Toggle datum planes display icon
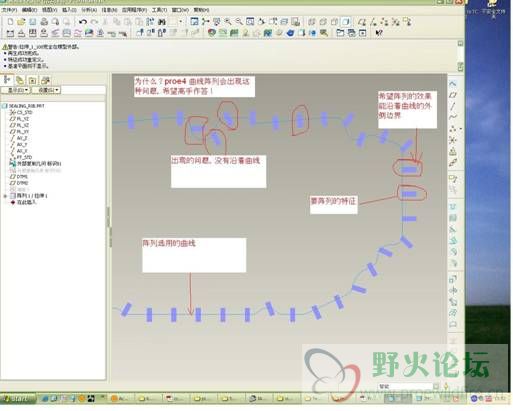Viewport: 513px width, 411px height. (x=362, y=22)
